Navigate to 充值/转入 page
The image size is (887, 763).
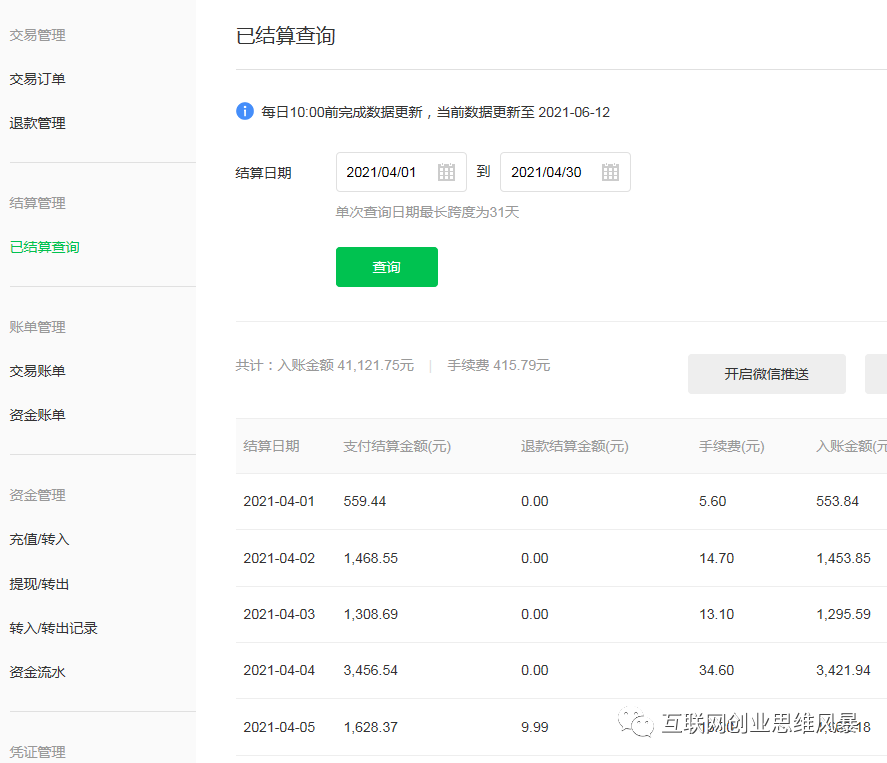coord(40,539)
